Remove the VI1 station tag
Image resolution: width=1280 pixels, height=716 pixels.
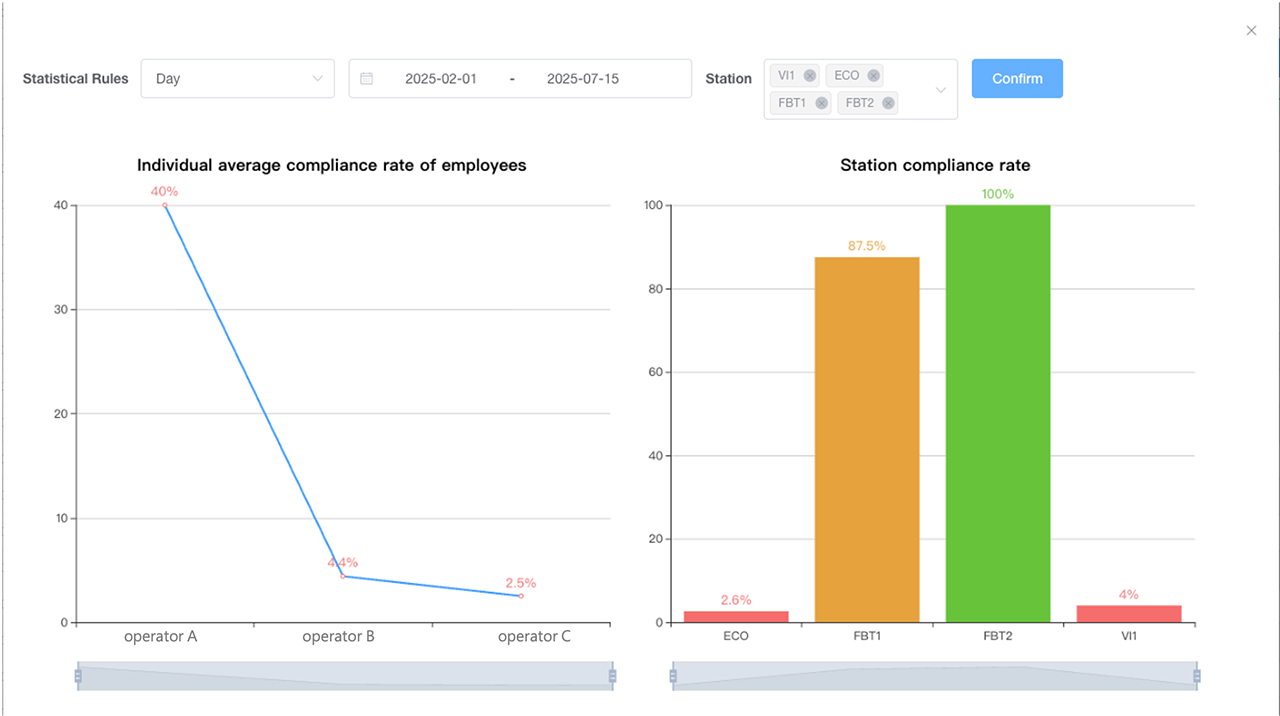pos(810,76)
